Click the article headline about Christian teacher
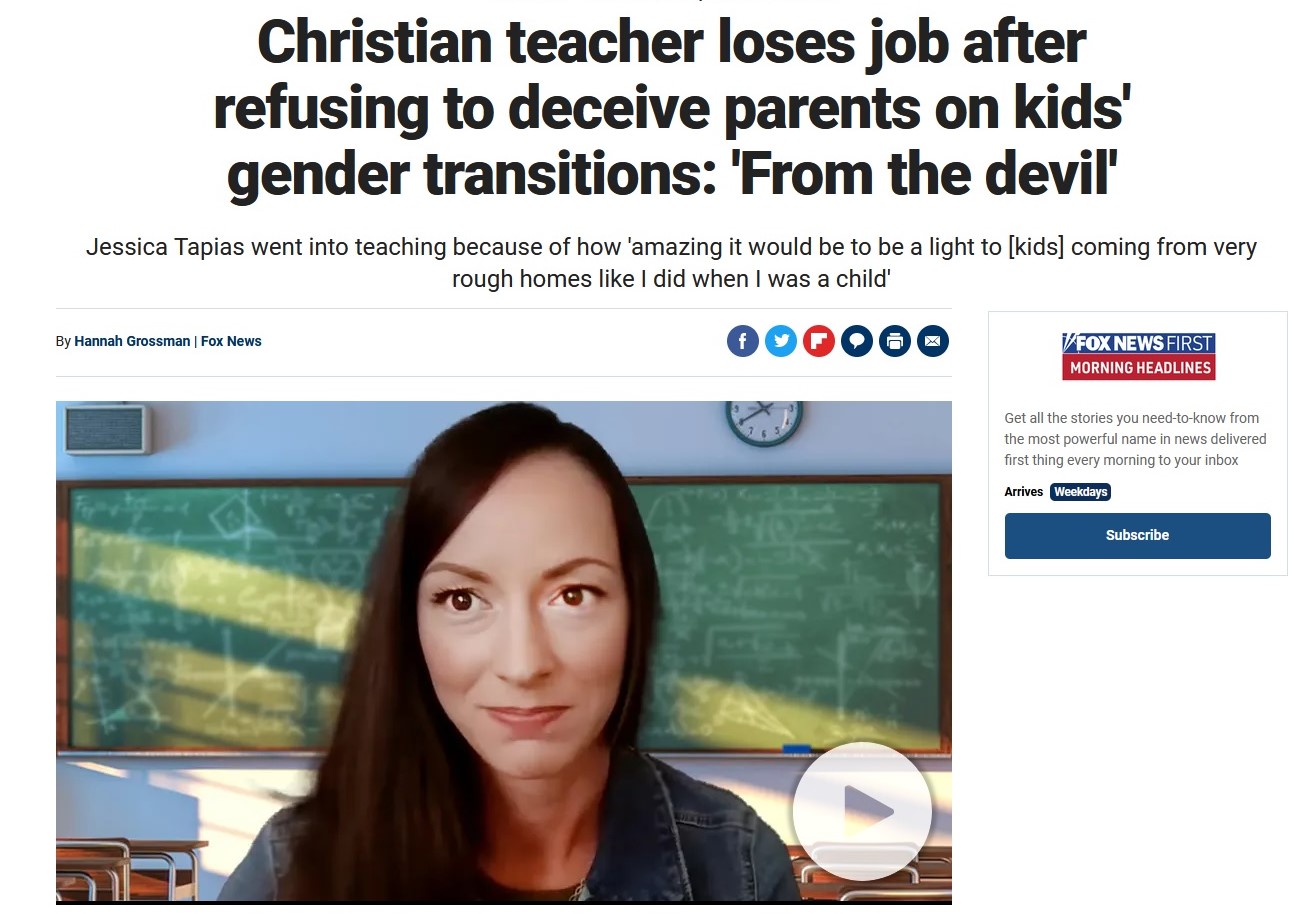 coord(671,108)
